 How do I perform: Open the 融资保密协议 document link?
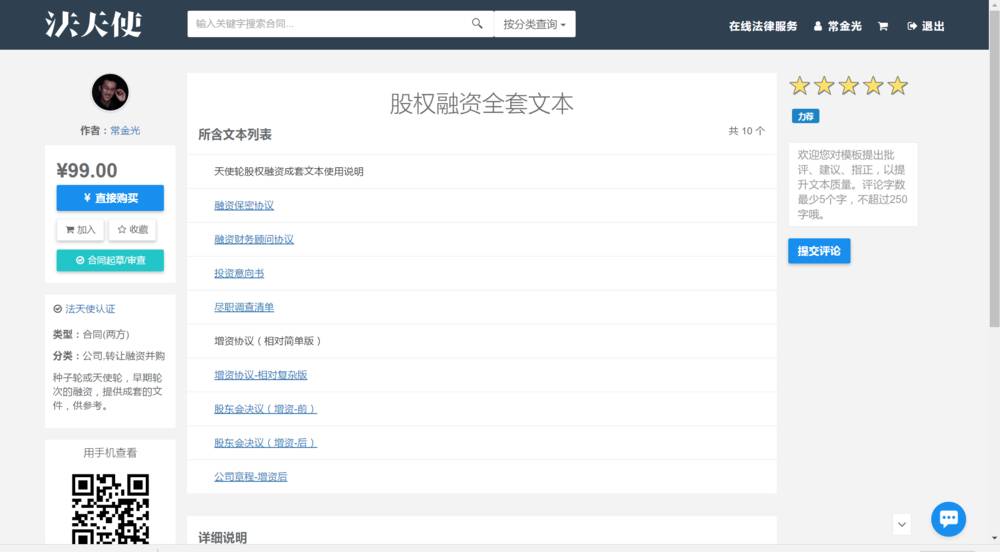(x=244, y=206)
